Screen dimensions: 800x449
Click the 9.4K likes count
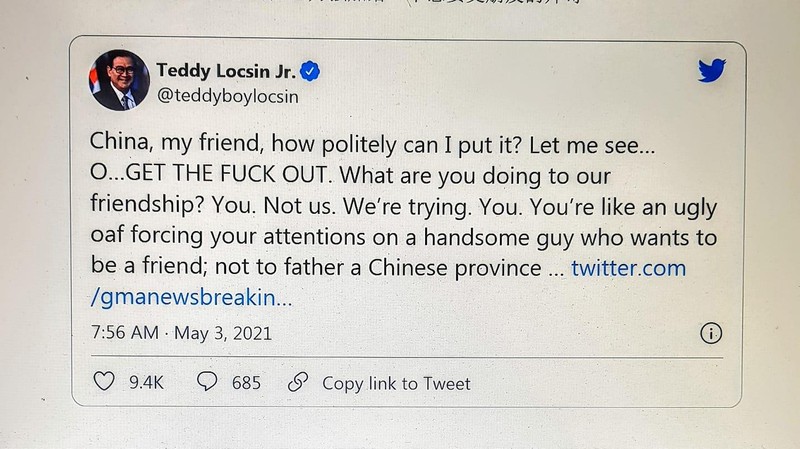[x=146, y=383]
